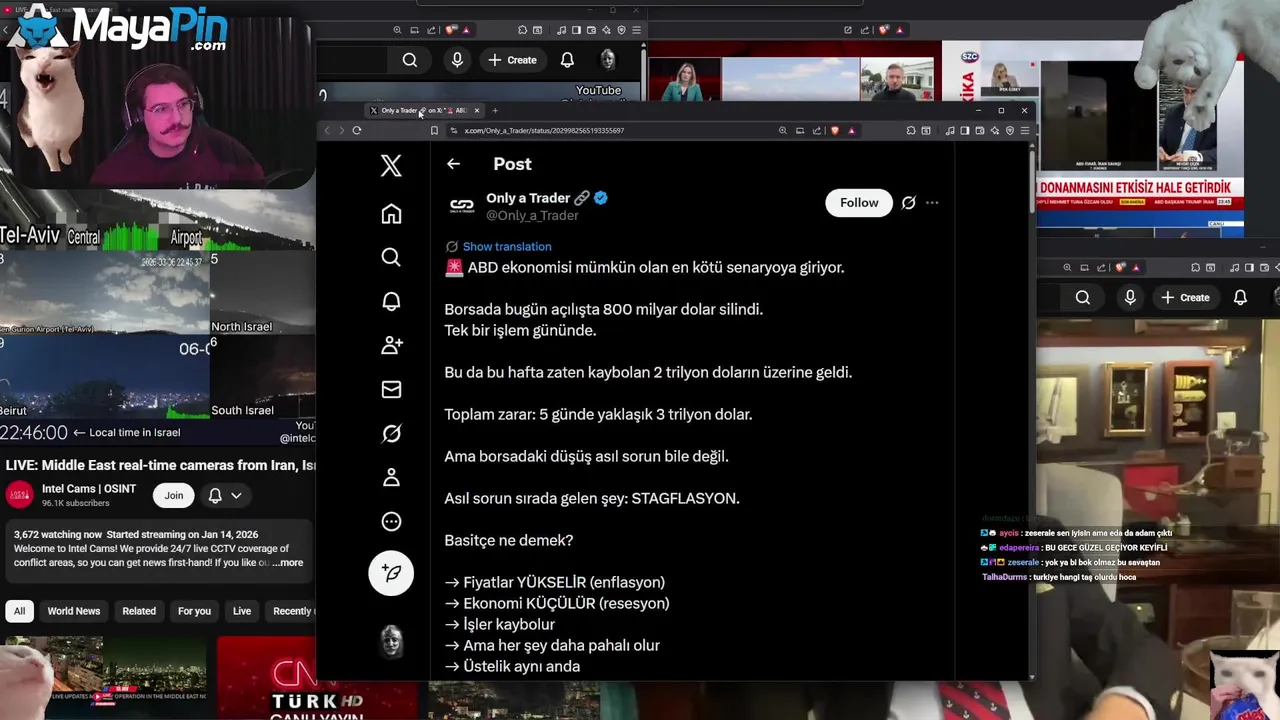Open the Brave Wallet icon in X window
The image size is (1280, 720).
(980, 130)
